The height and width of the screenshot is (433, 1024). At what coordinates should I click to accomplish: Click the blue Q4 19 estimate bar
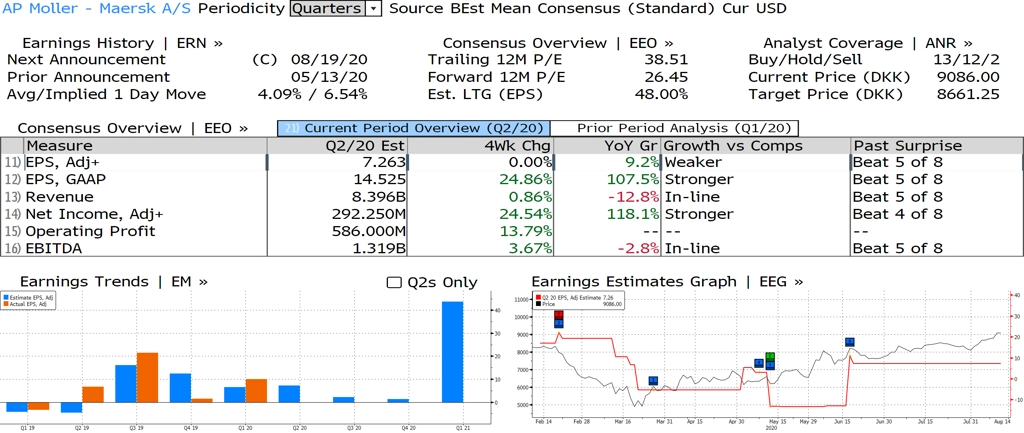pyautogui.click(x=180, y=388)
